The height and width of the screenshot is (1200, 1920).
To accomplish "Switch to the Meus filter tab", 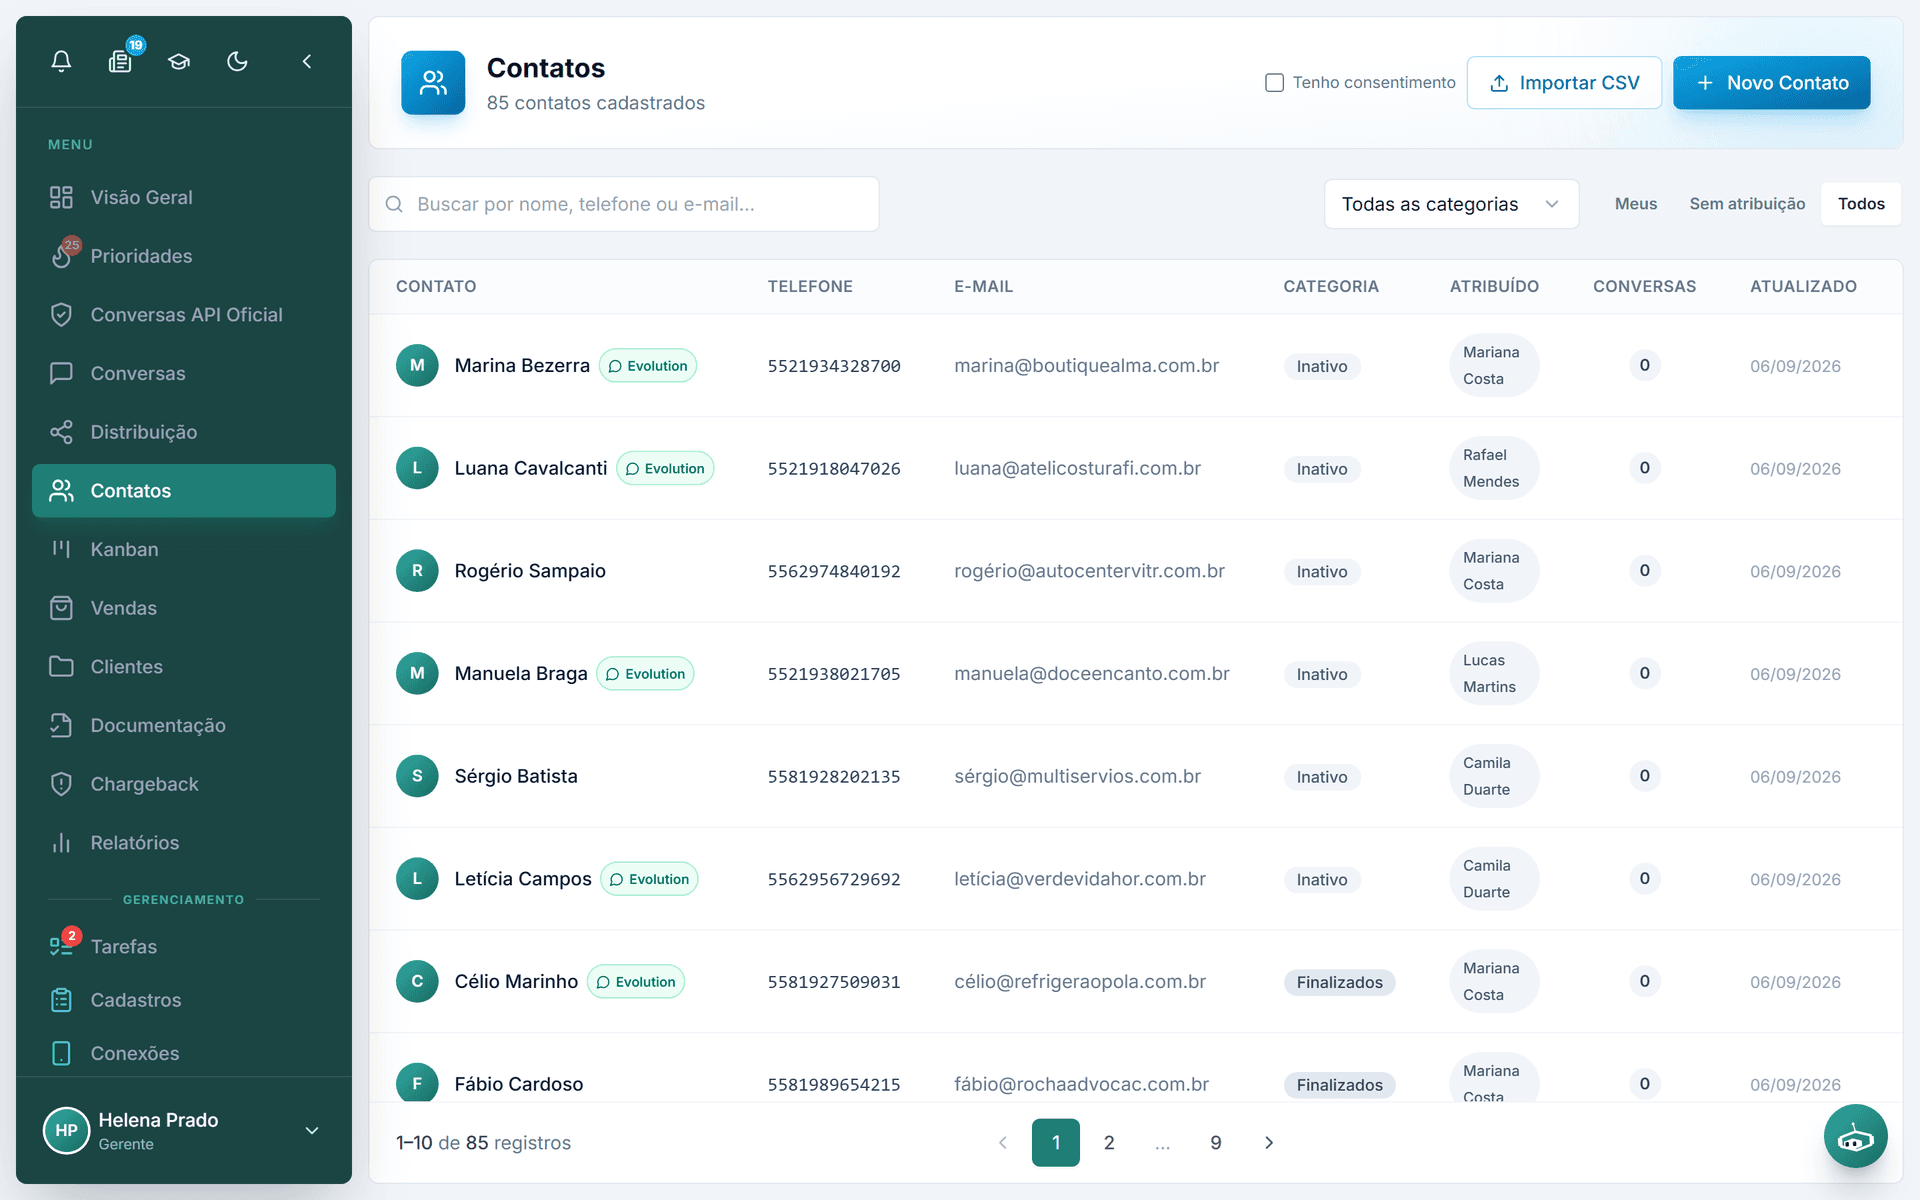I will click(1635, 204).
